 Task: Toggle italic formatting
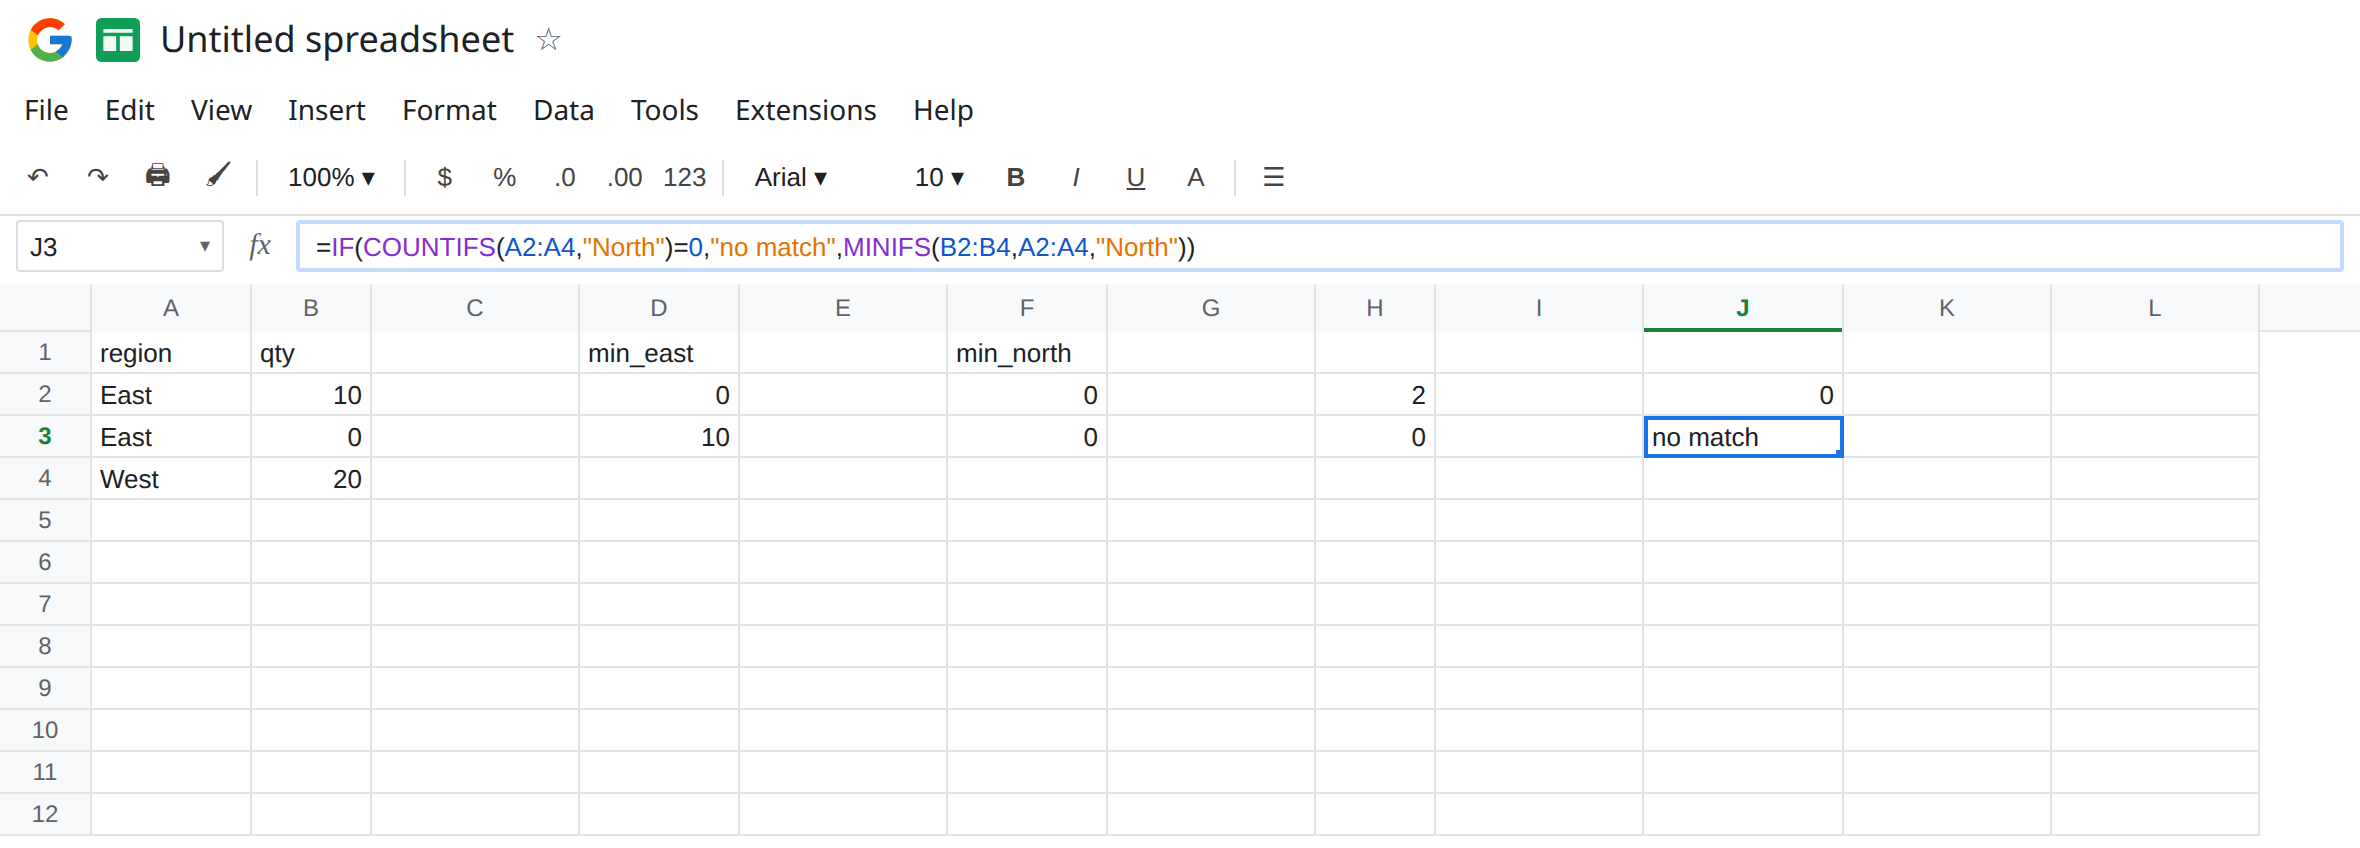pos(1075,177)
